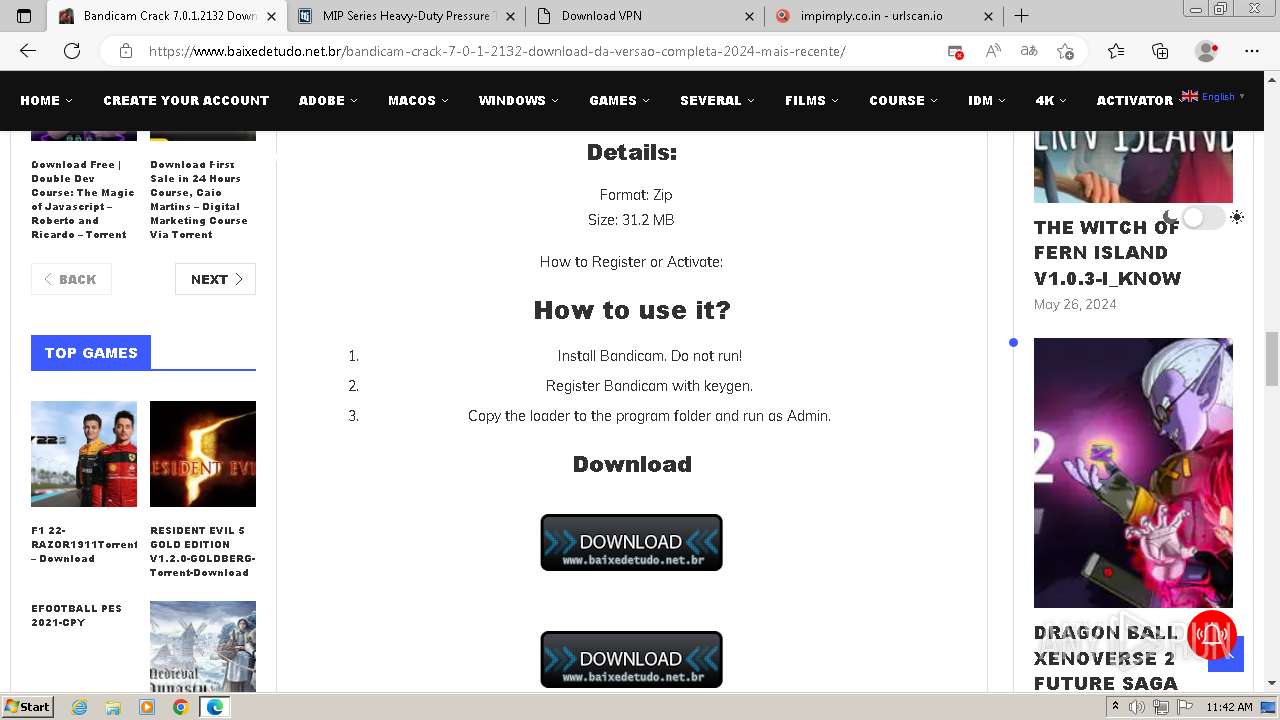Viewport: 1280px width, 720px height.
Task: Click the NEXT pagination button
Action: pos(215,279)
